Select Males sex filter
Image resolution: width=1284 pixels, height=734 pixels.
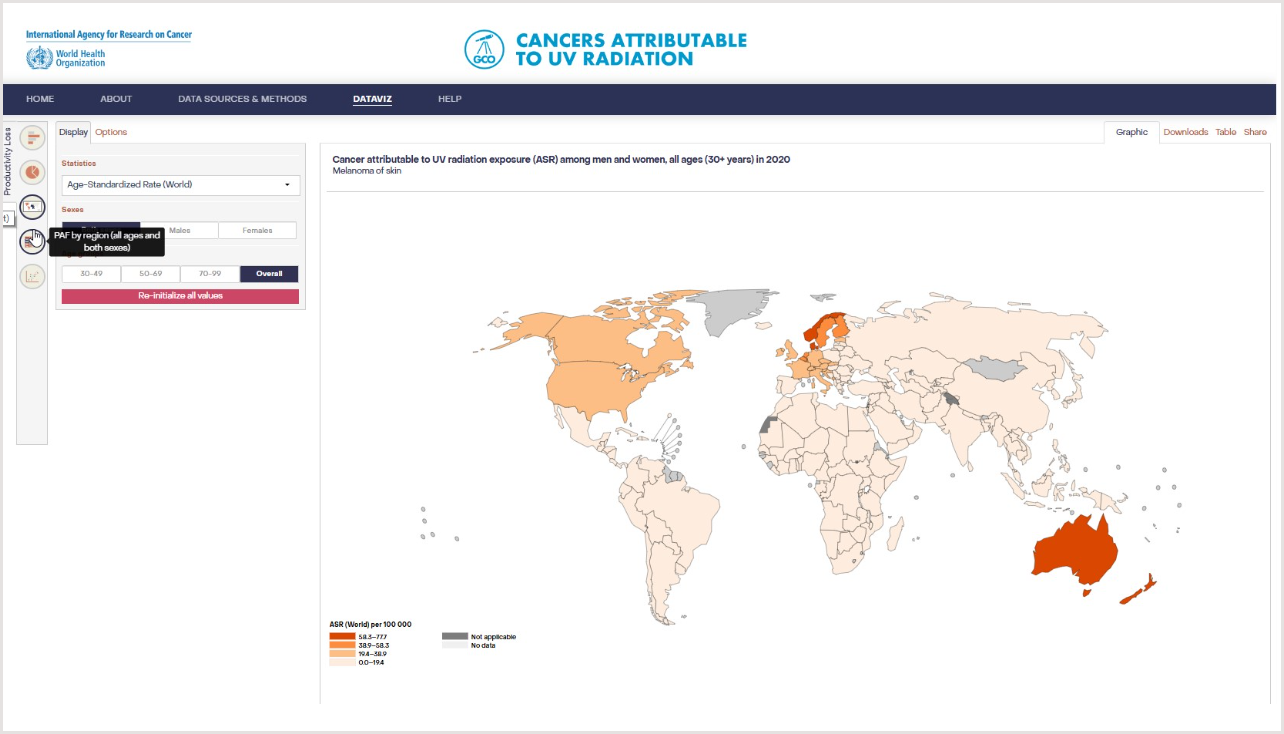pyautogui.click(x=179, y=230)
